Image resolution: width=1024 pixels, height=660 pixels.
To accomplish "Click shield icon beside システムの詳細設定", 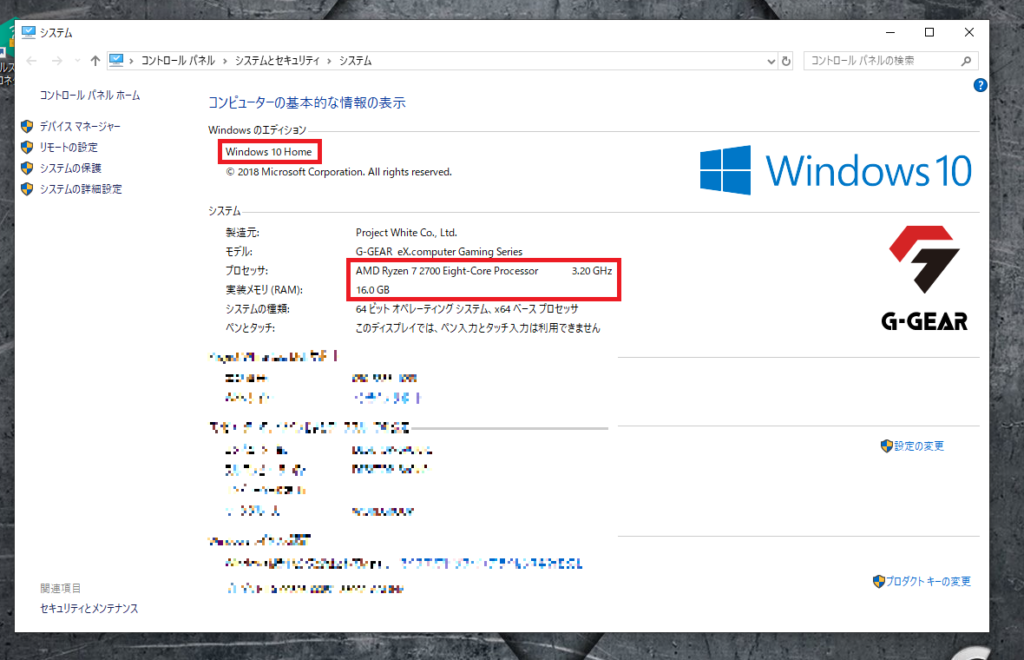I will coord(27,189).
